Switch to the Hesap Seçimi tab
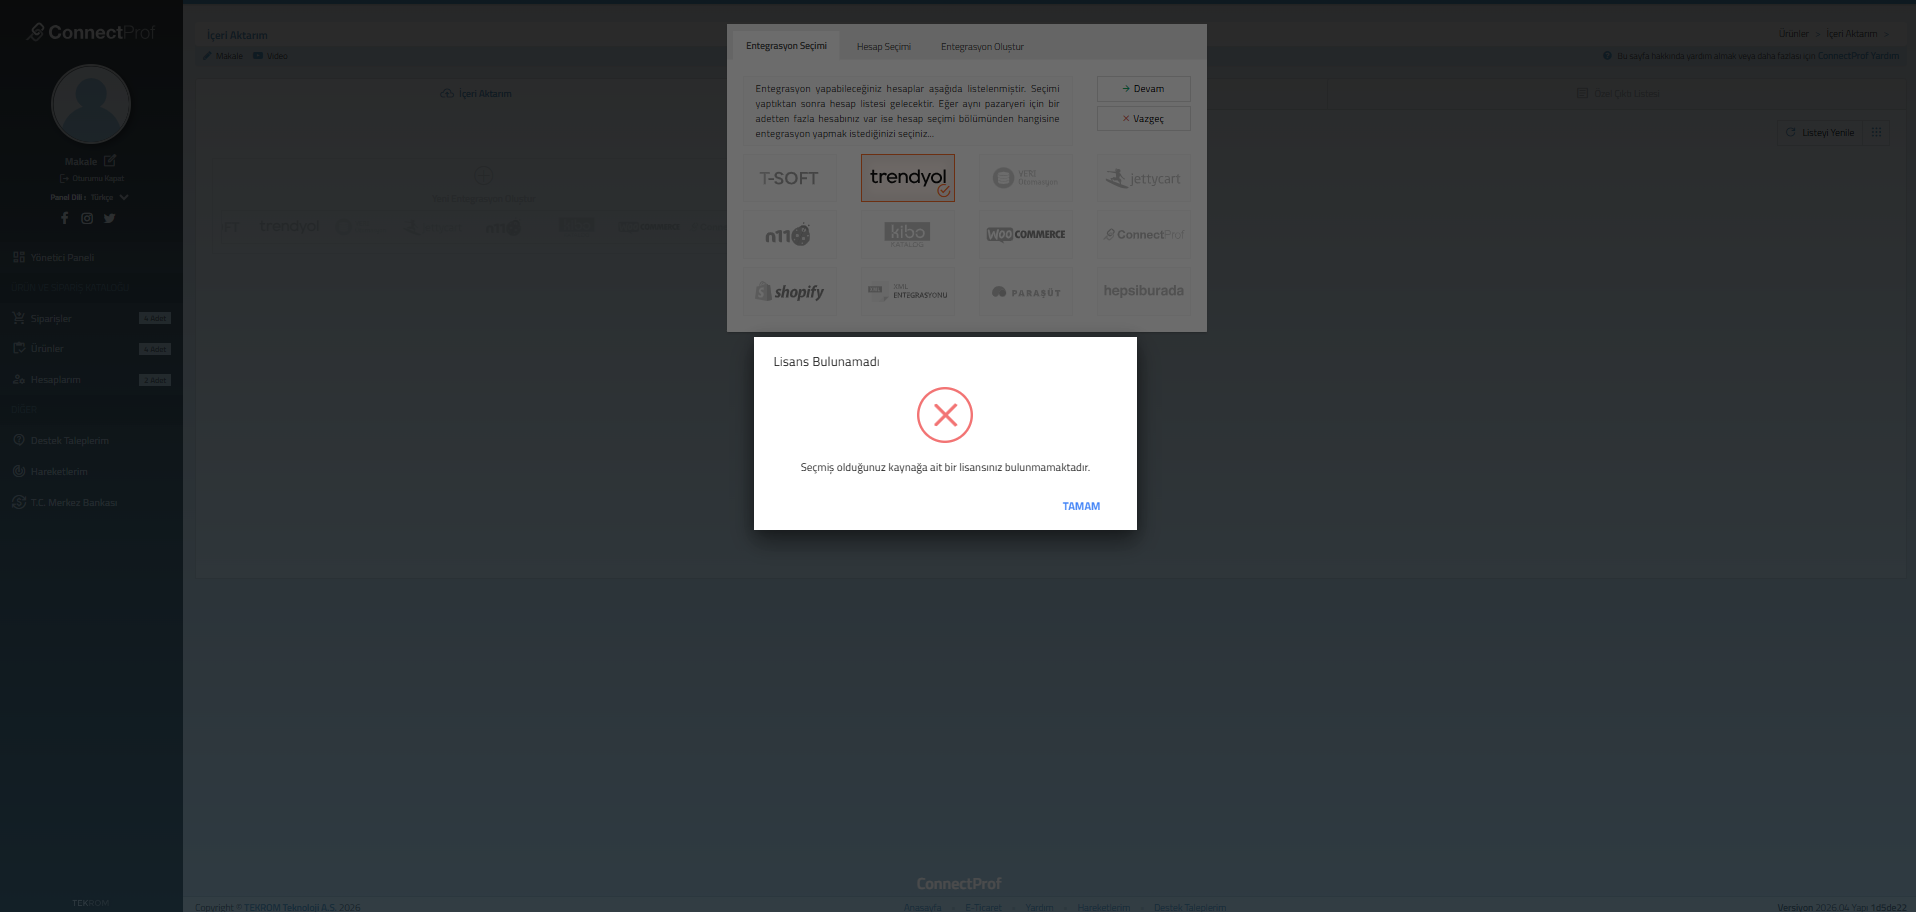Image resolution: width=1916 pixels, height=912 pixels. pyautogui.click(x=883, y=47)
